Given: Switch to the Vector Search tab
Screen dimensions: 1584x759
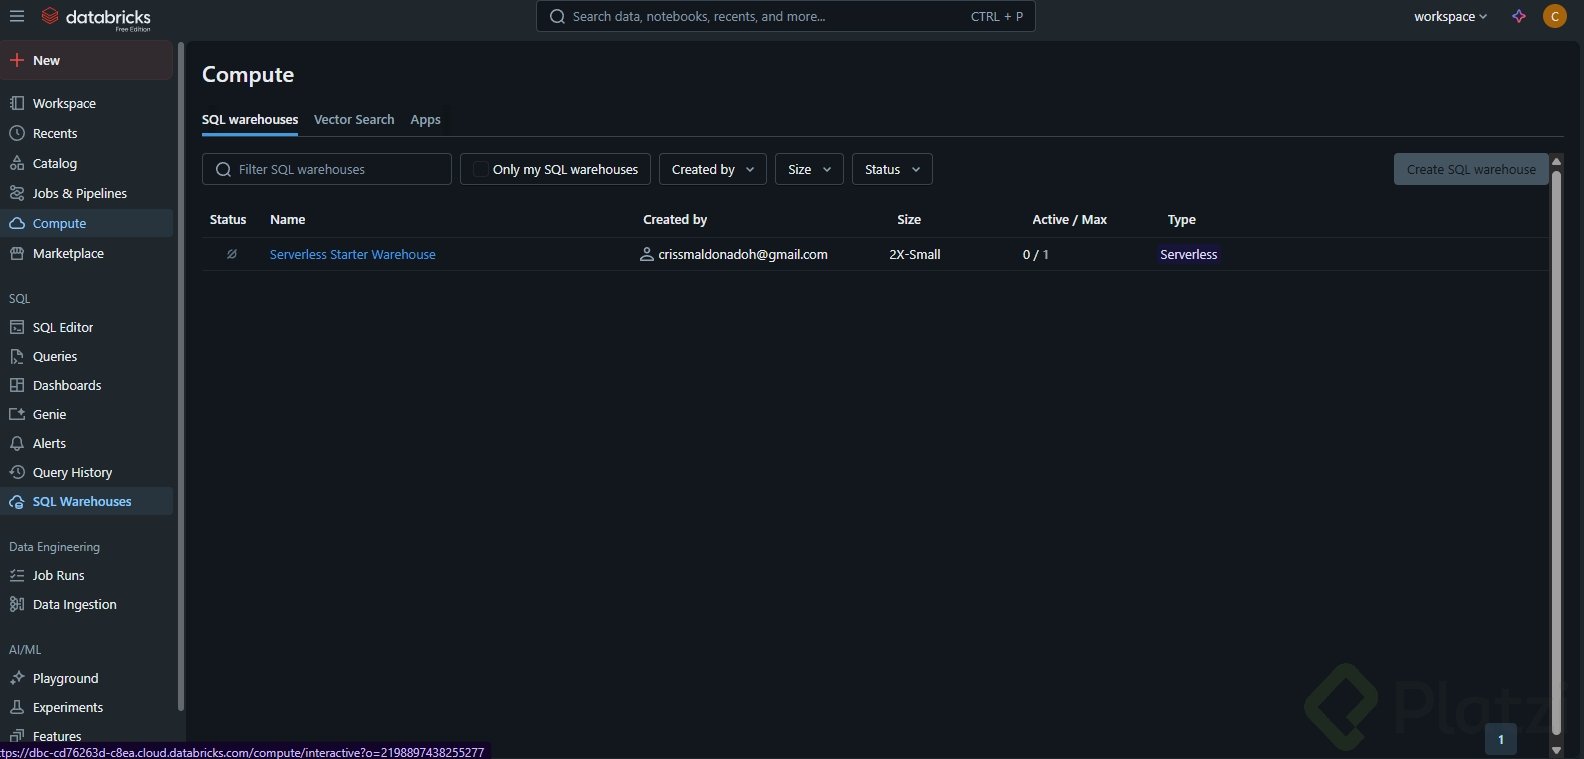Looking at the screenshot, I should pos(354,120).
